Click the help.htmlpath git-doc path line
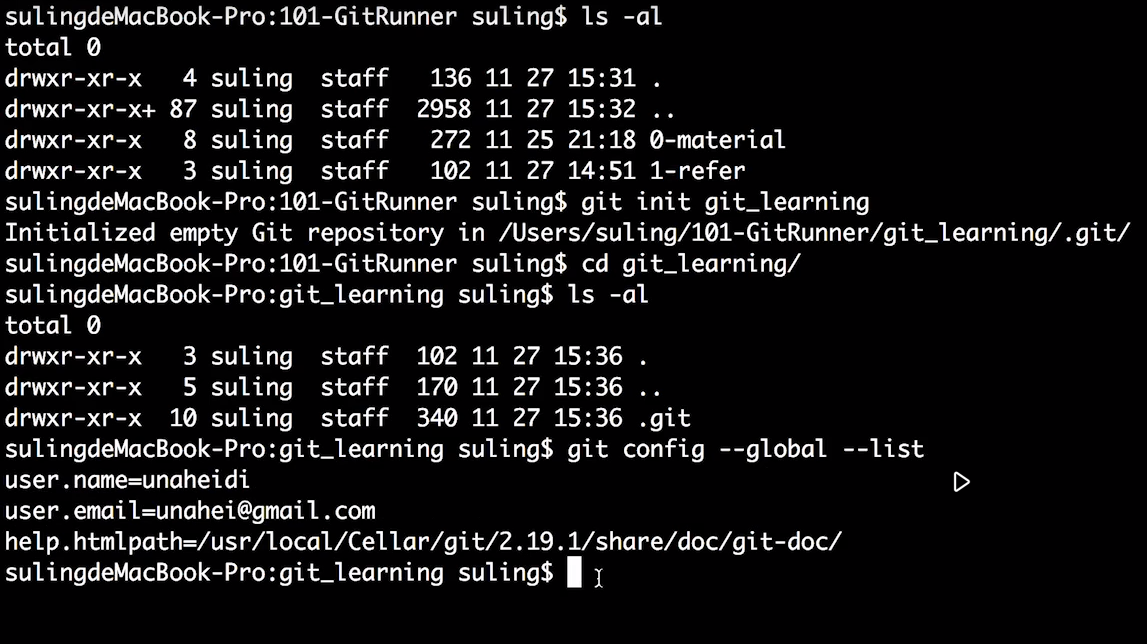1147x644 pixels. [424, 542]
